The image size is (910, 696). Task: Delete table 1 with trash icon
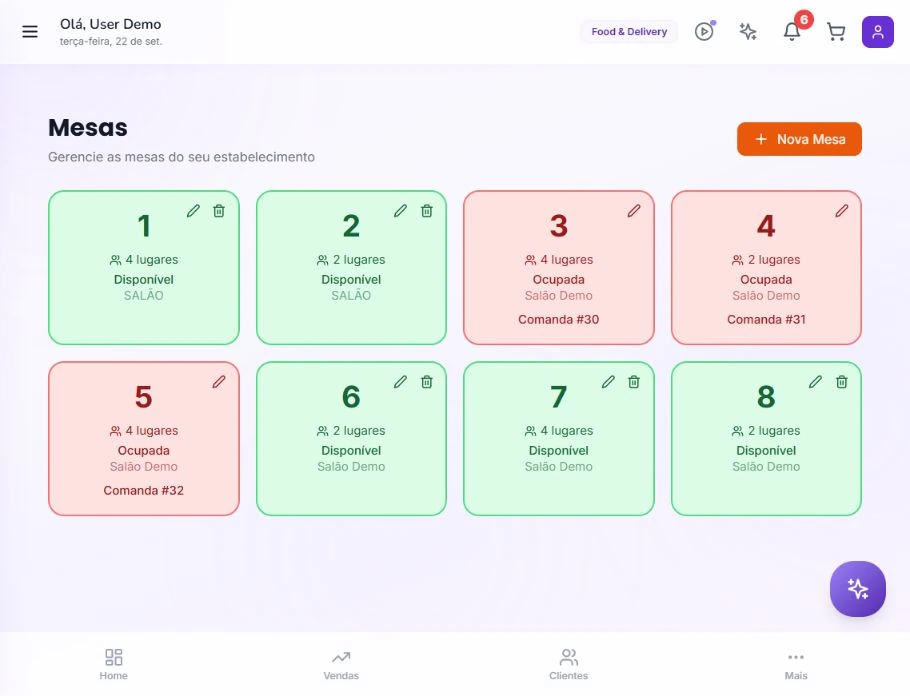tap(219, 211)
